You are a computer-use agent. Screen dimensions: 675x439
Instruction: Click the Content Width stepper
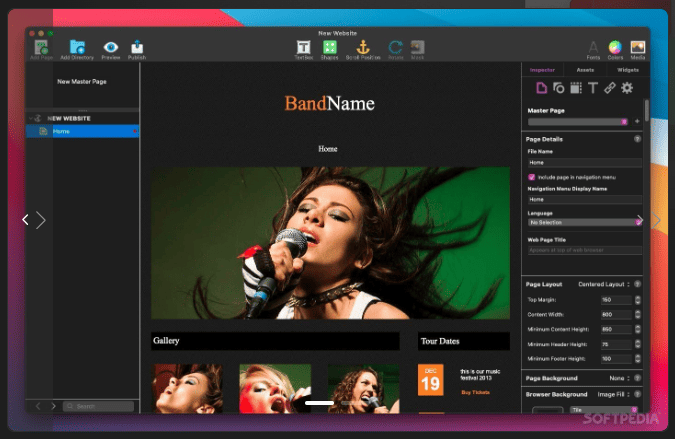pos(638,314)
